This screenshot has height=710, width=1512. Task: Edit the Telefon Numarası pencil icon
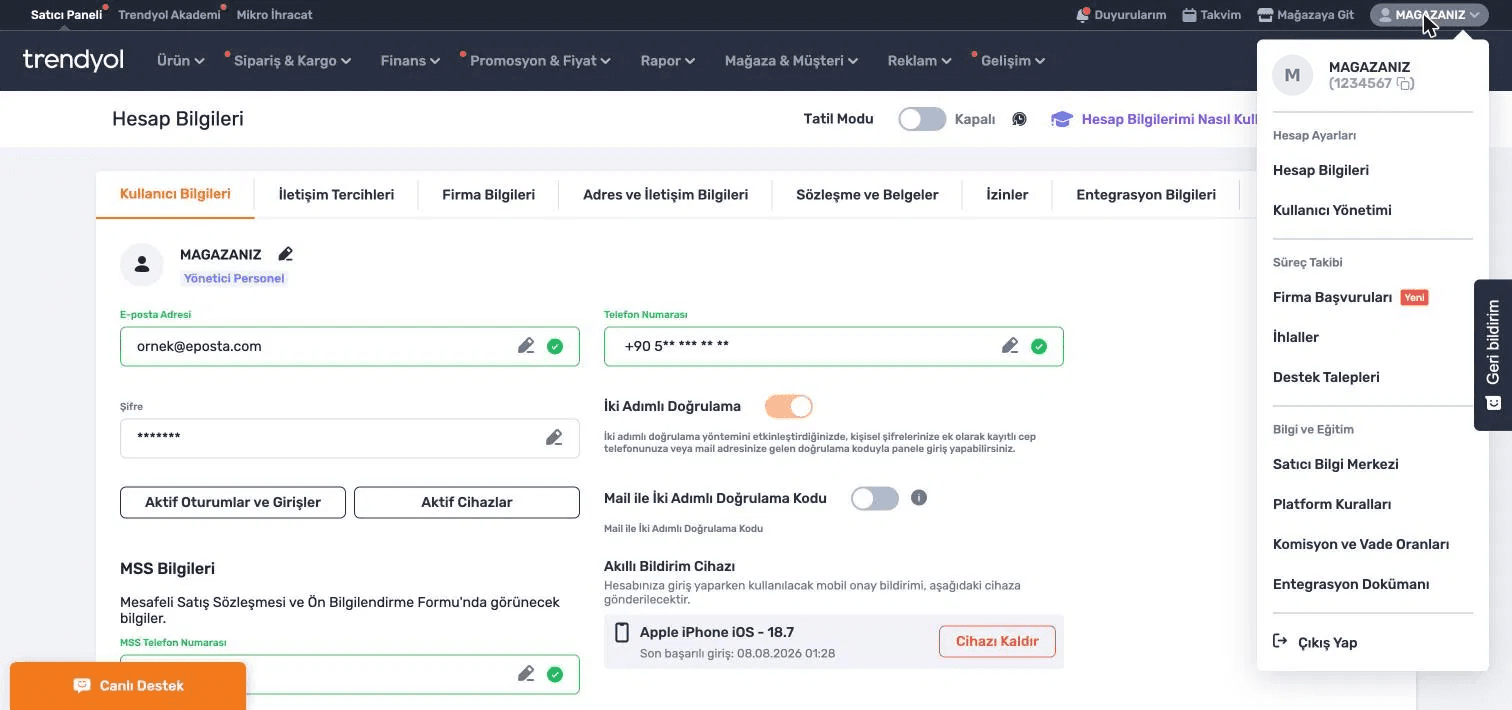(x=1010, y=346)
